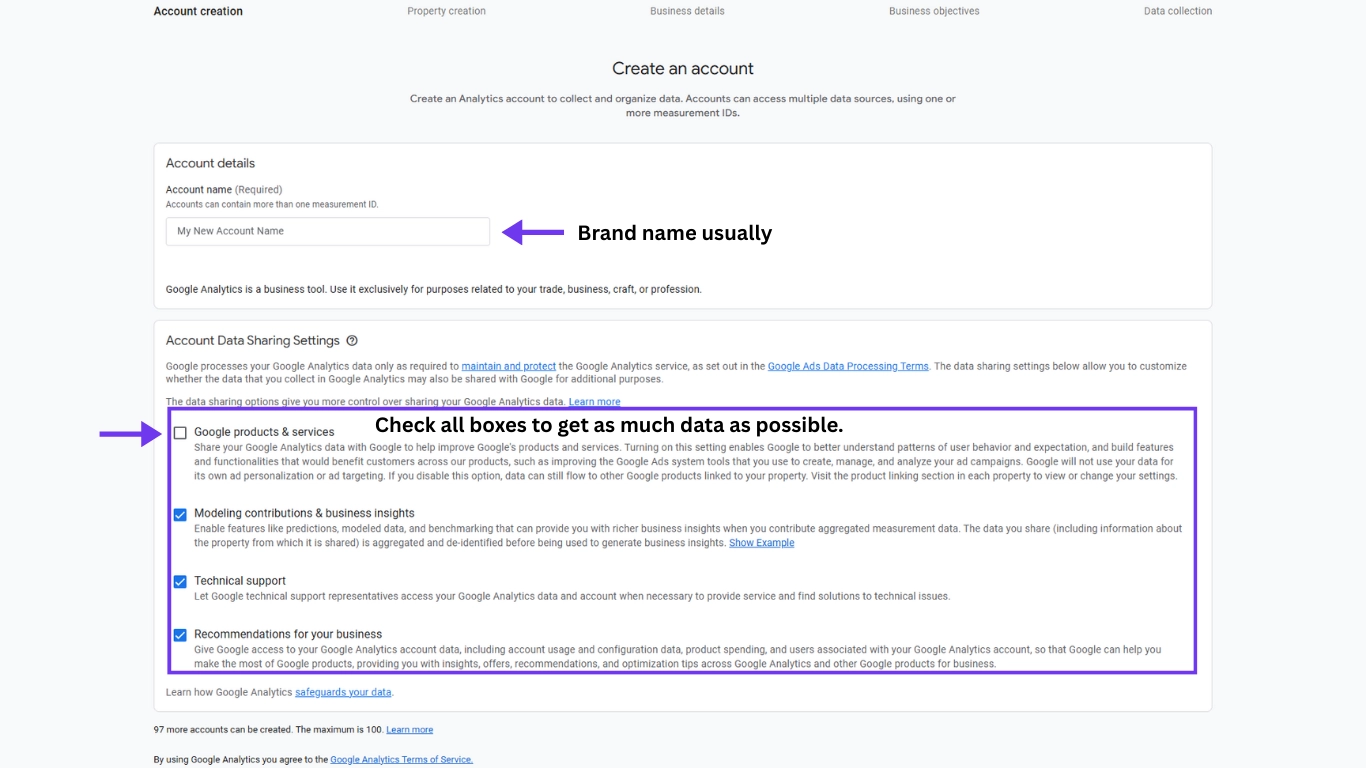Disable the Technical support data sharing option
Viewport: 1366px width, 768px height.
(181, 581)
